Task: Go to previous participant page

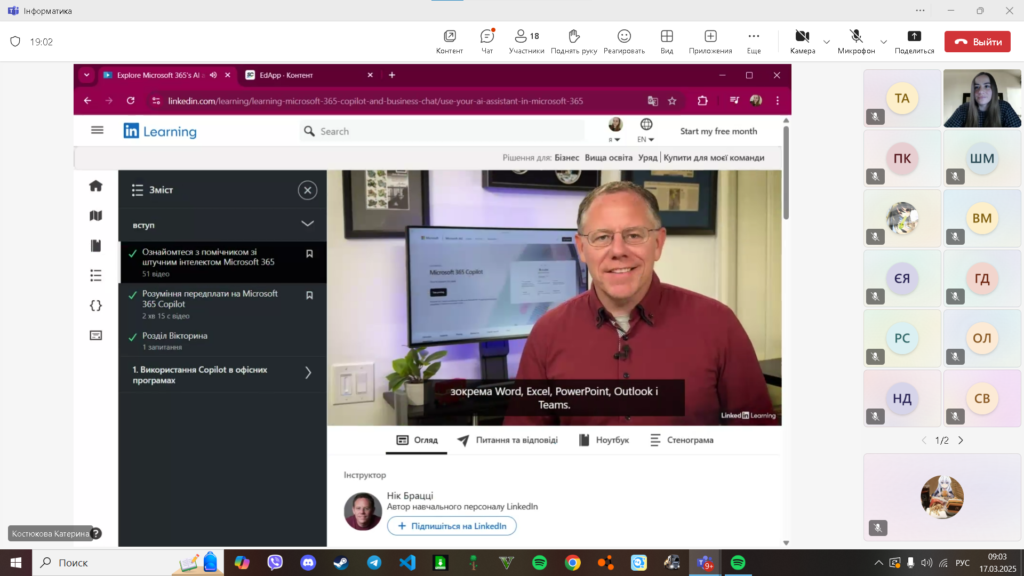Action: pyautogui.click(x=923, y=440)
